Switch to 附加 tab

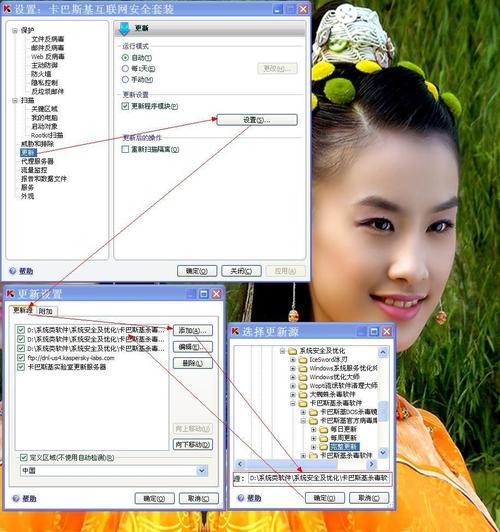[x=46, y=311]
